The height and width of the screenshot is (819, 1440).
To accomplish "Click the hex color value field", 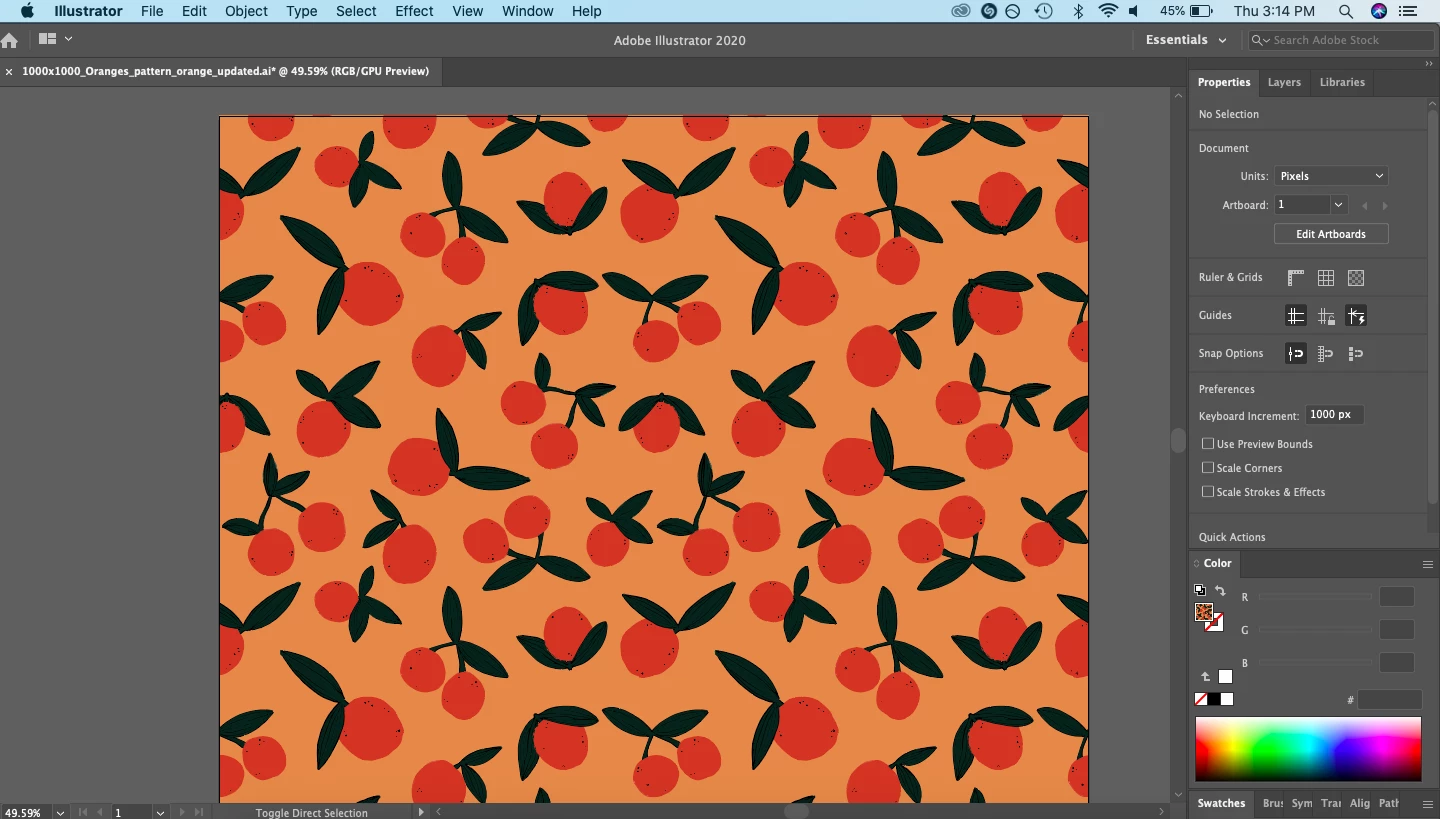I will [x=1389, y=700].
